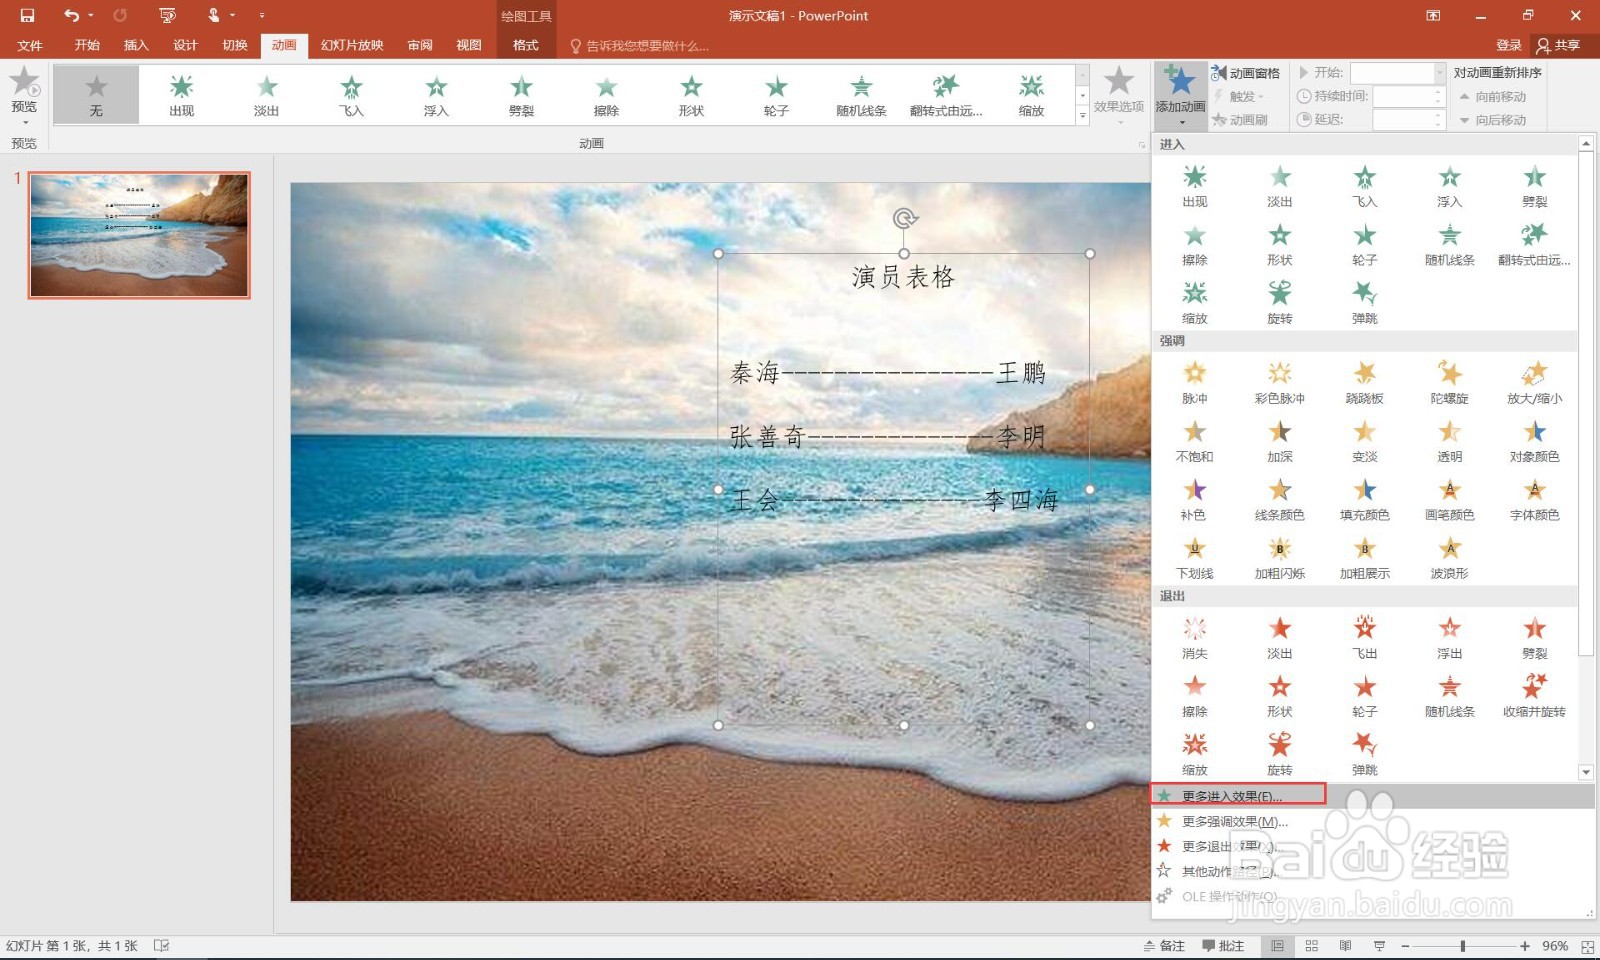Click the 动画刷 animation painter
This screenshot has width=1600, height=960.
point(1240,120)
